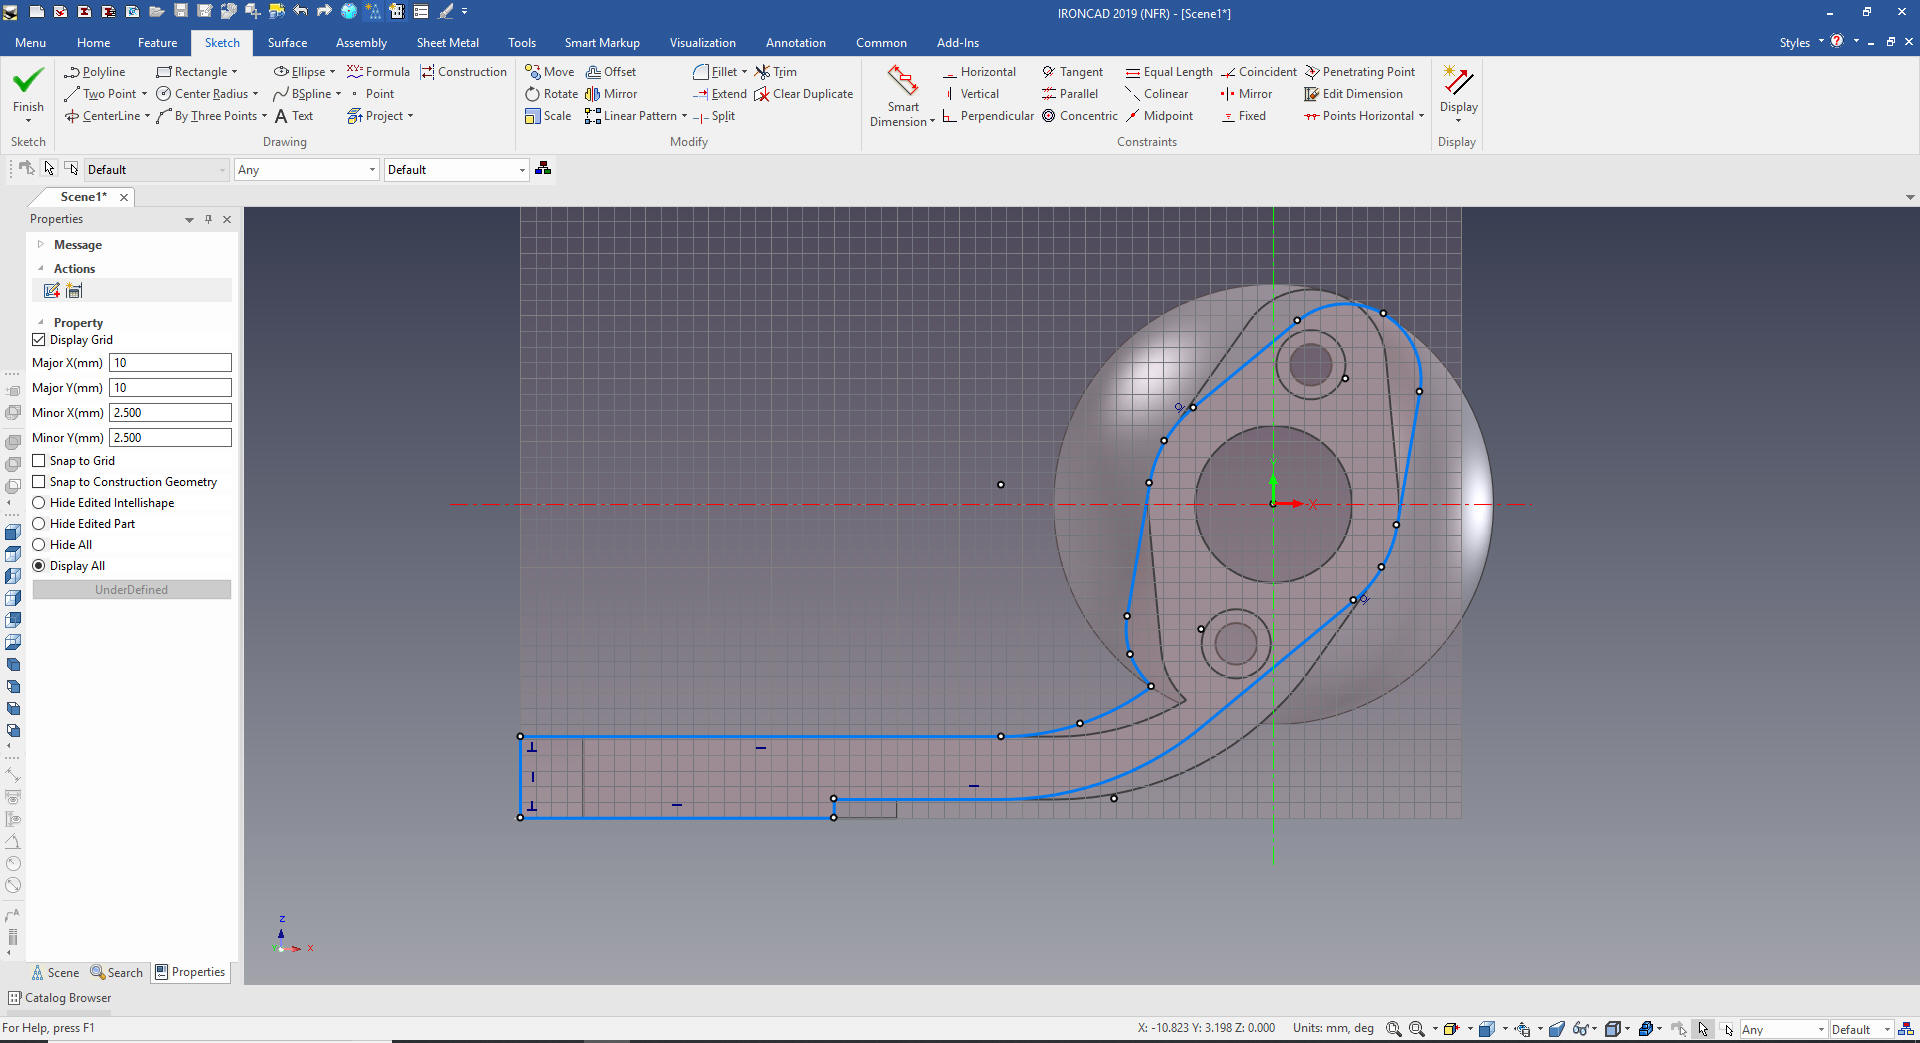The height and width of the screenshot is (1043, 1920).
Task: Add a Penetrating Point constraint
Action: click(x=1360, y=72)
